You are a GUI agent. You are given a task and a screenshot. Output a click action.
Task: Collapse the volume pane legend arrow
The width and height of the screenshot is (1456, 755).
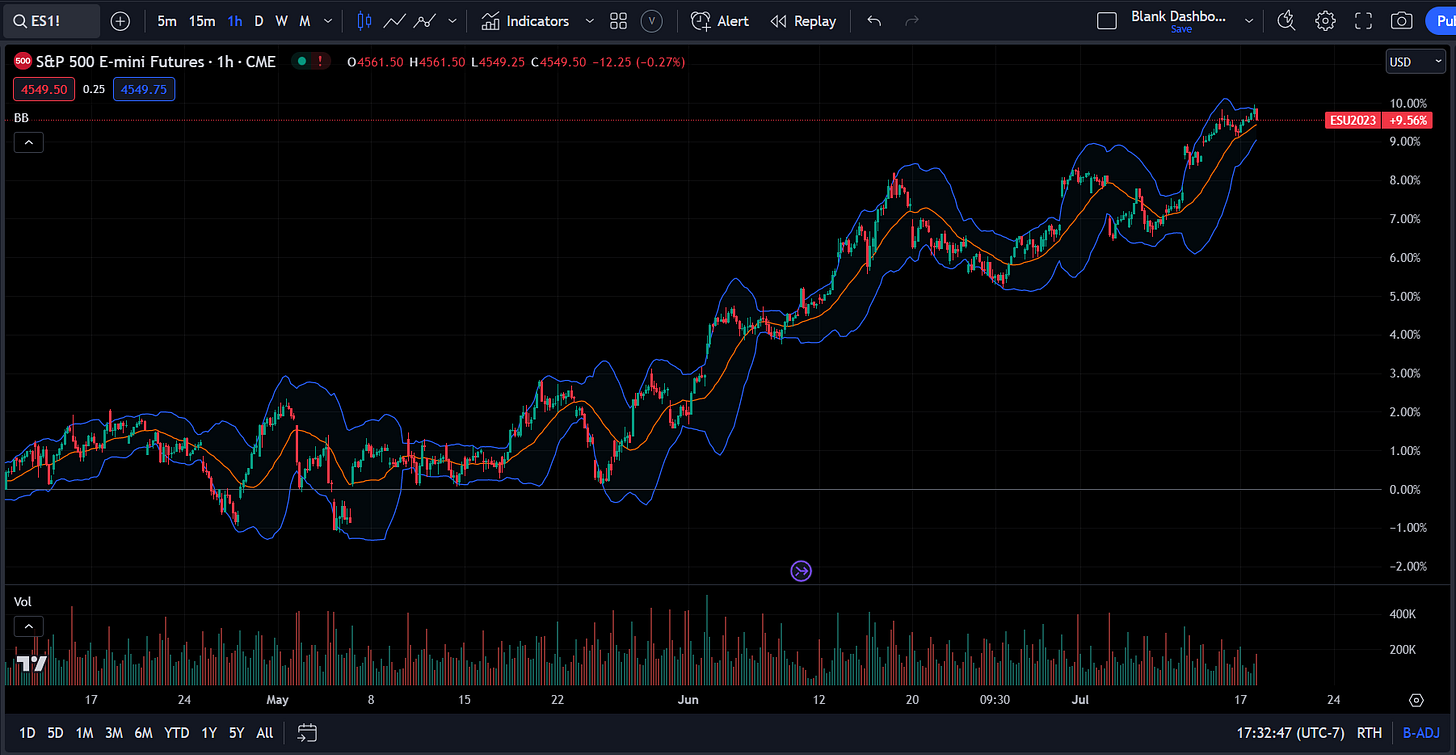(28, 627)
